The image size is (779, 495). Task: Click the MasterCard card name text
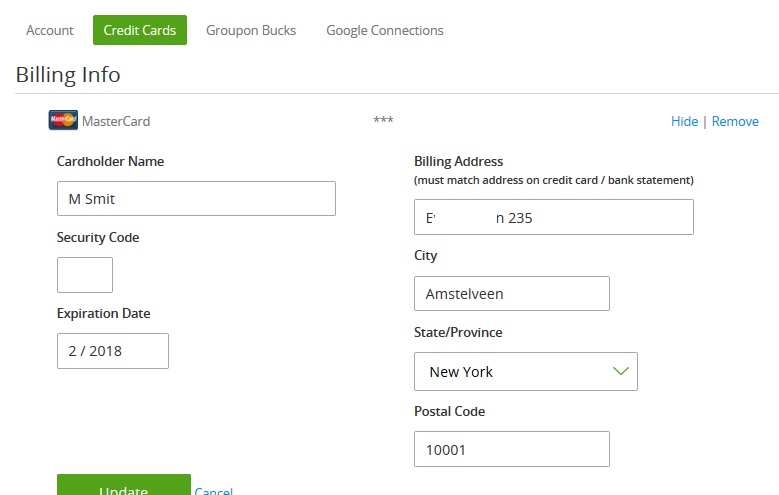point(116,121)
